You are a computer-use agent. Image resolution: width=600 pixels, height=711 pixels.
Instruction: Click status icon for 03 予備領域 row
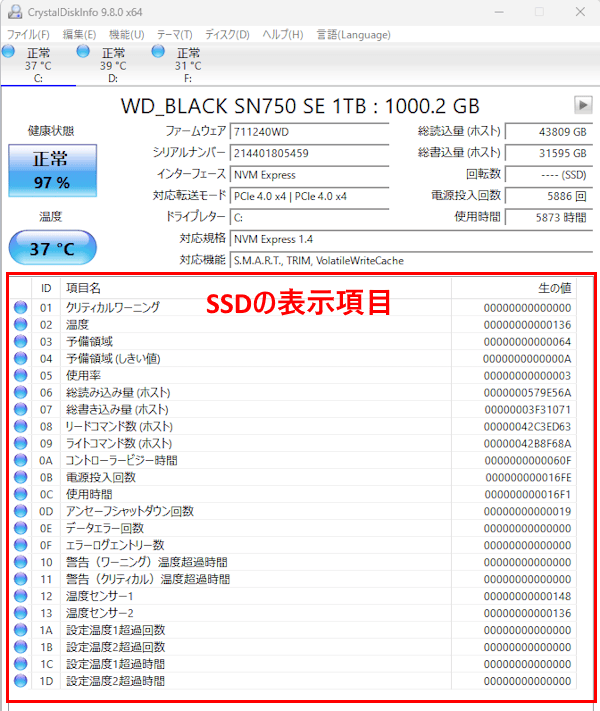[20, 341]
